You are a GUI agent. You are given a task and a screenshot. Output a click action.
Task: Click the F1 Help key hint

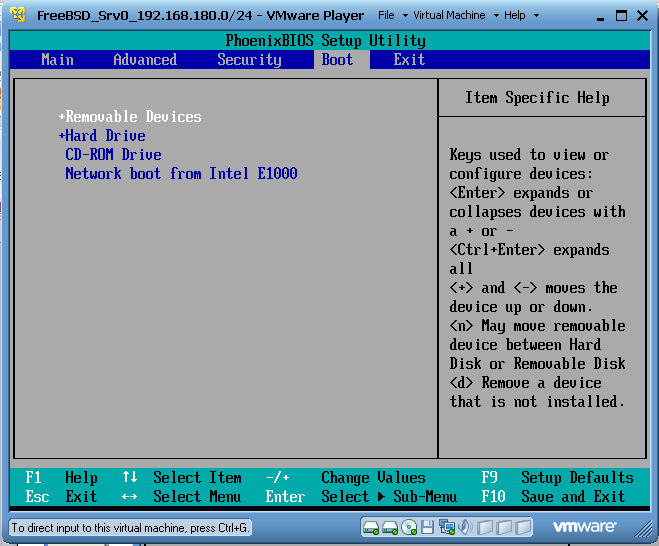61,478
